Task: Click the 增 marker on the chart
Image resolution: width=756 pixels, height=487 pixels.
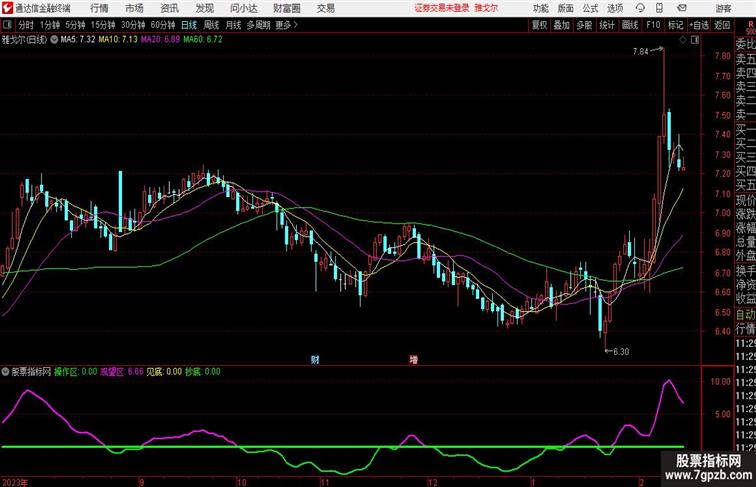Action: pyautogui.click(x=413, y=359)
